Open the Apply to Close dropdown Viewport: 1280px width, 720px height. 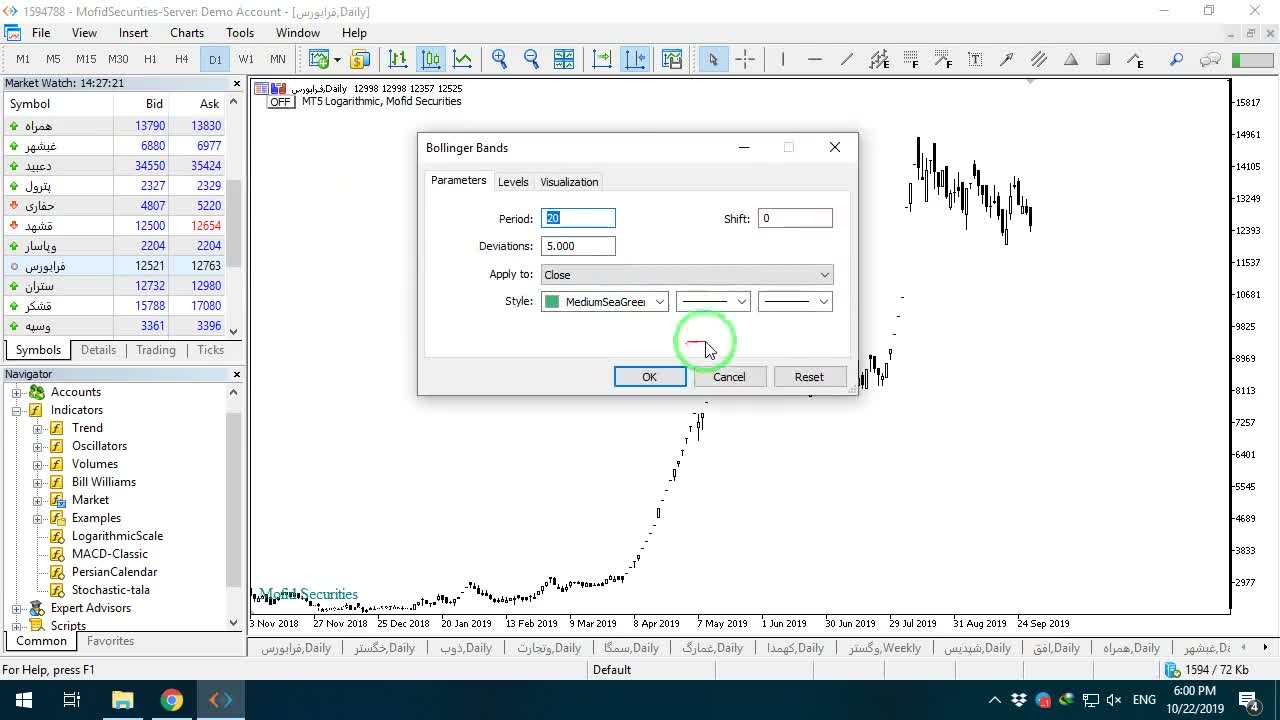pyautogui.click(x=687, y=275)
